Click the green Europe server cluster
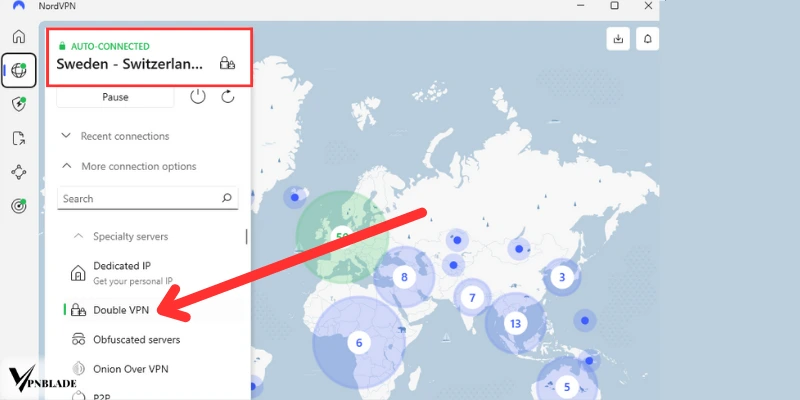The width and height of the screenshot is (800, 400). click(x=341, y=237)
